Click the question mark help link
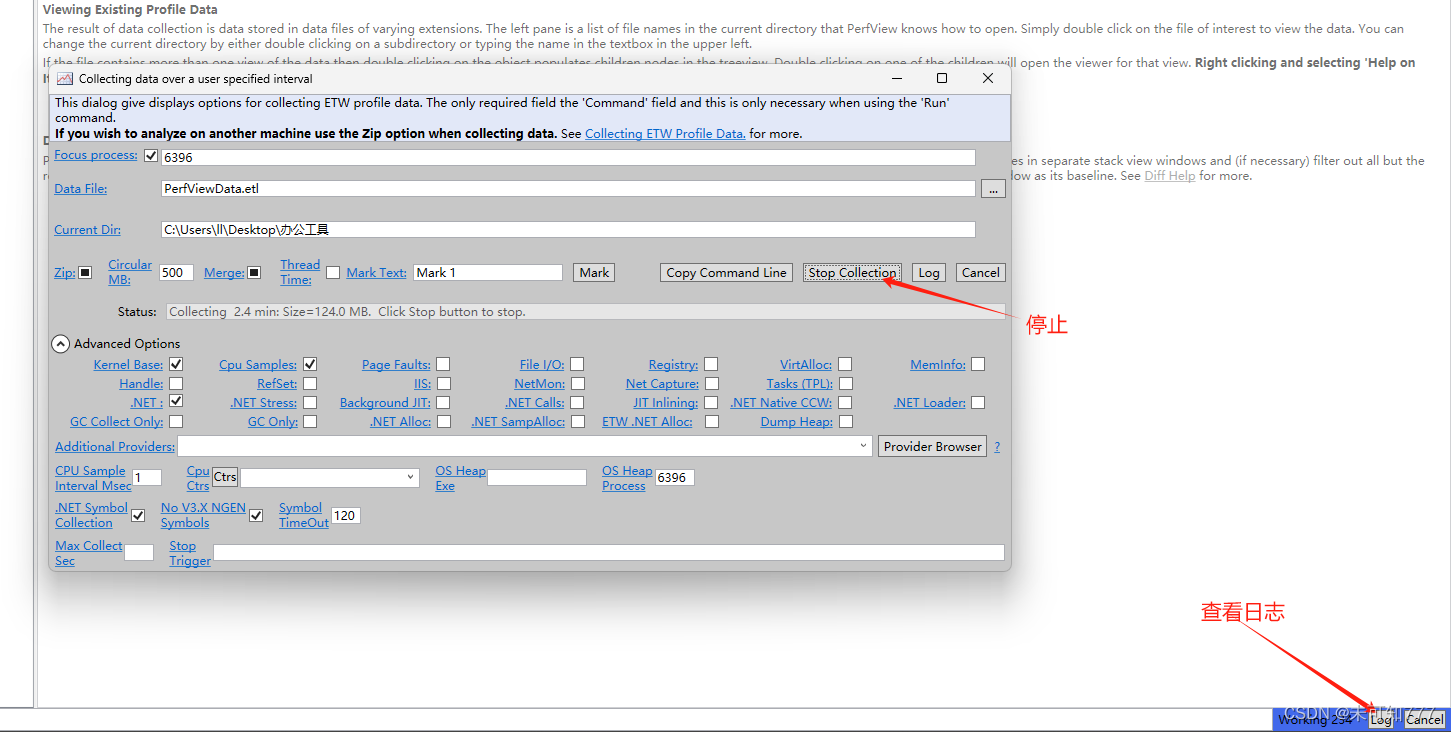The image size is (1451, 732). click(x=997, y=446)
